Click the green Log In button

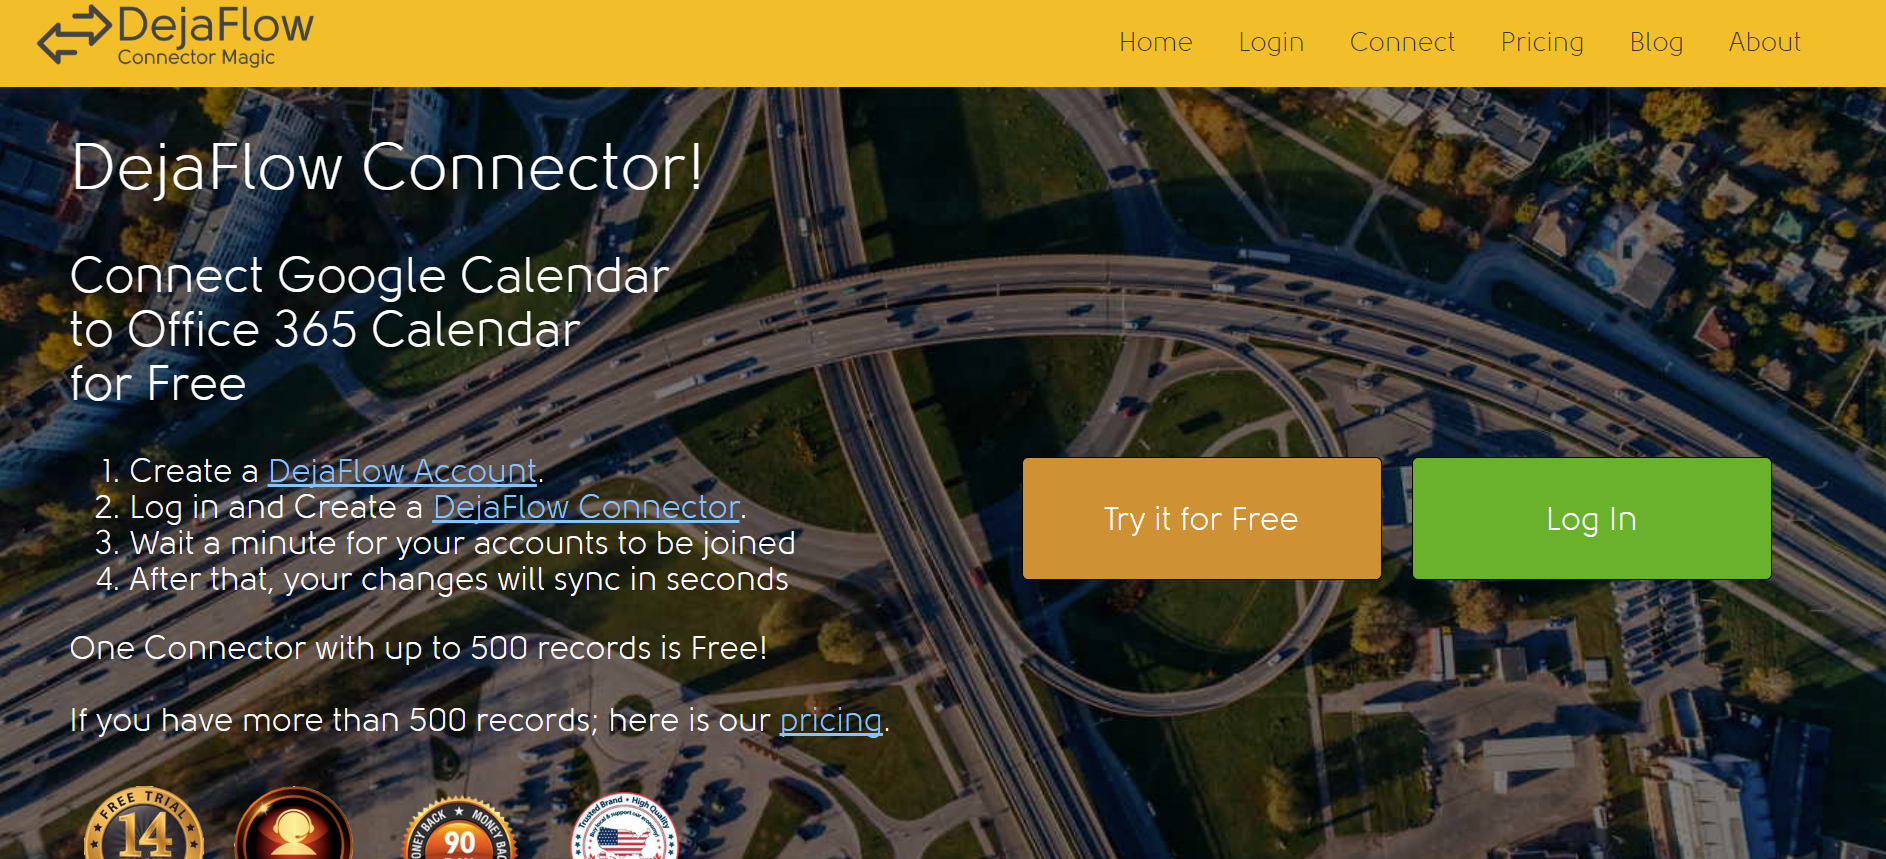tap(1592, 519)
